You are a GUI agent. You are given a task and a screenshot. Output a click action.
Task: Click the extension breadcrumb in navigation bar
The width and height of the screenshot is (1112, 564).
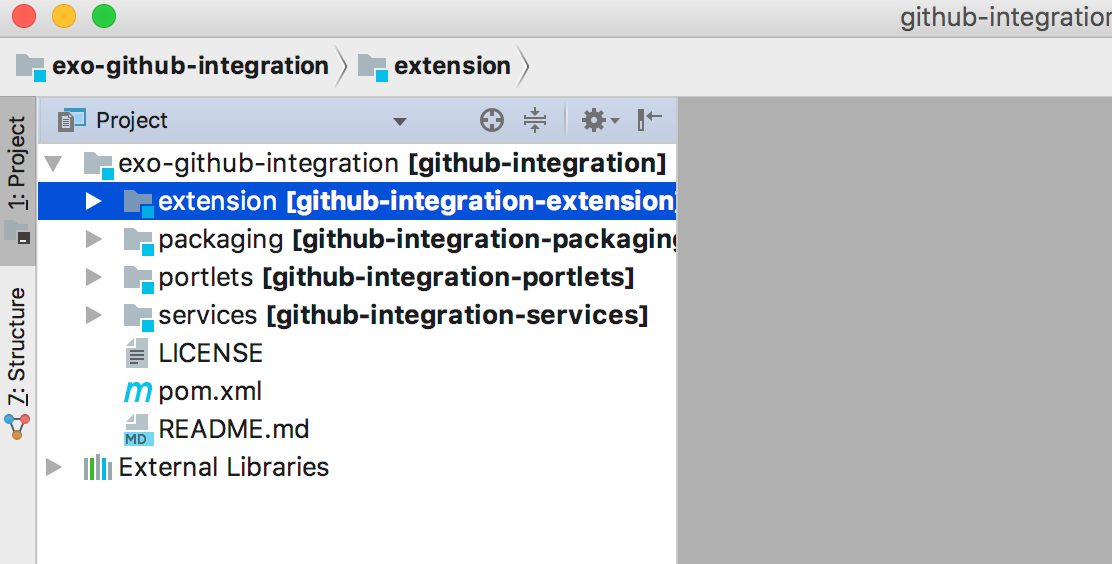tap(434, 66)
